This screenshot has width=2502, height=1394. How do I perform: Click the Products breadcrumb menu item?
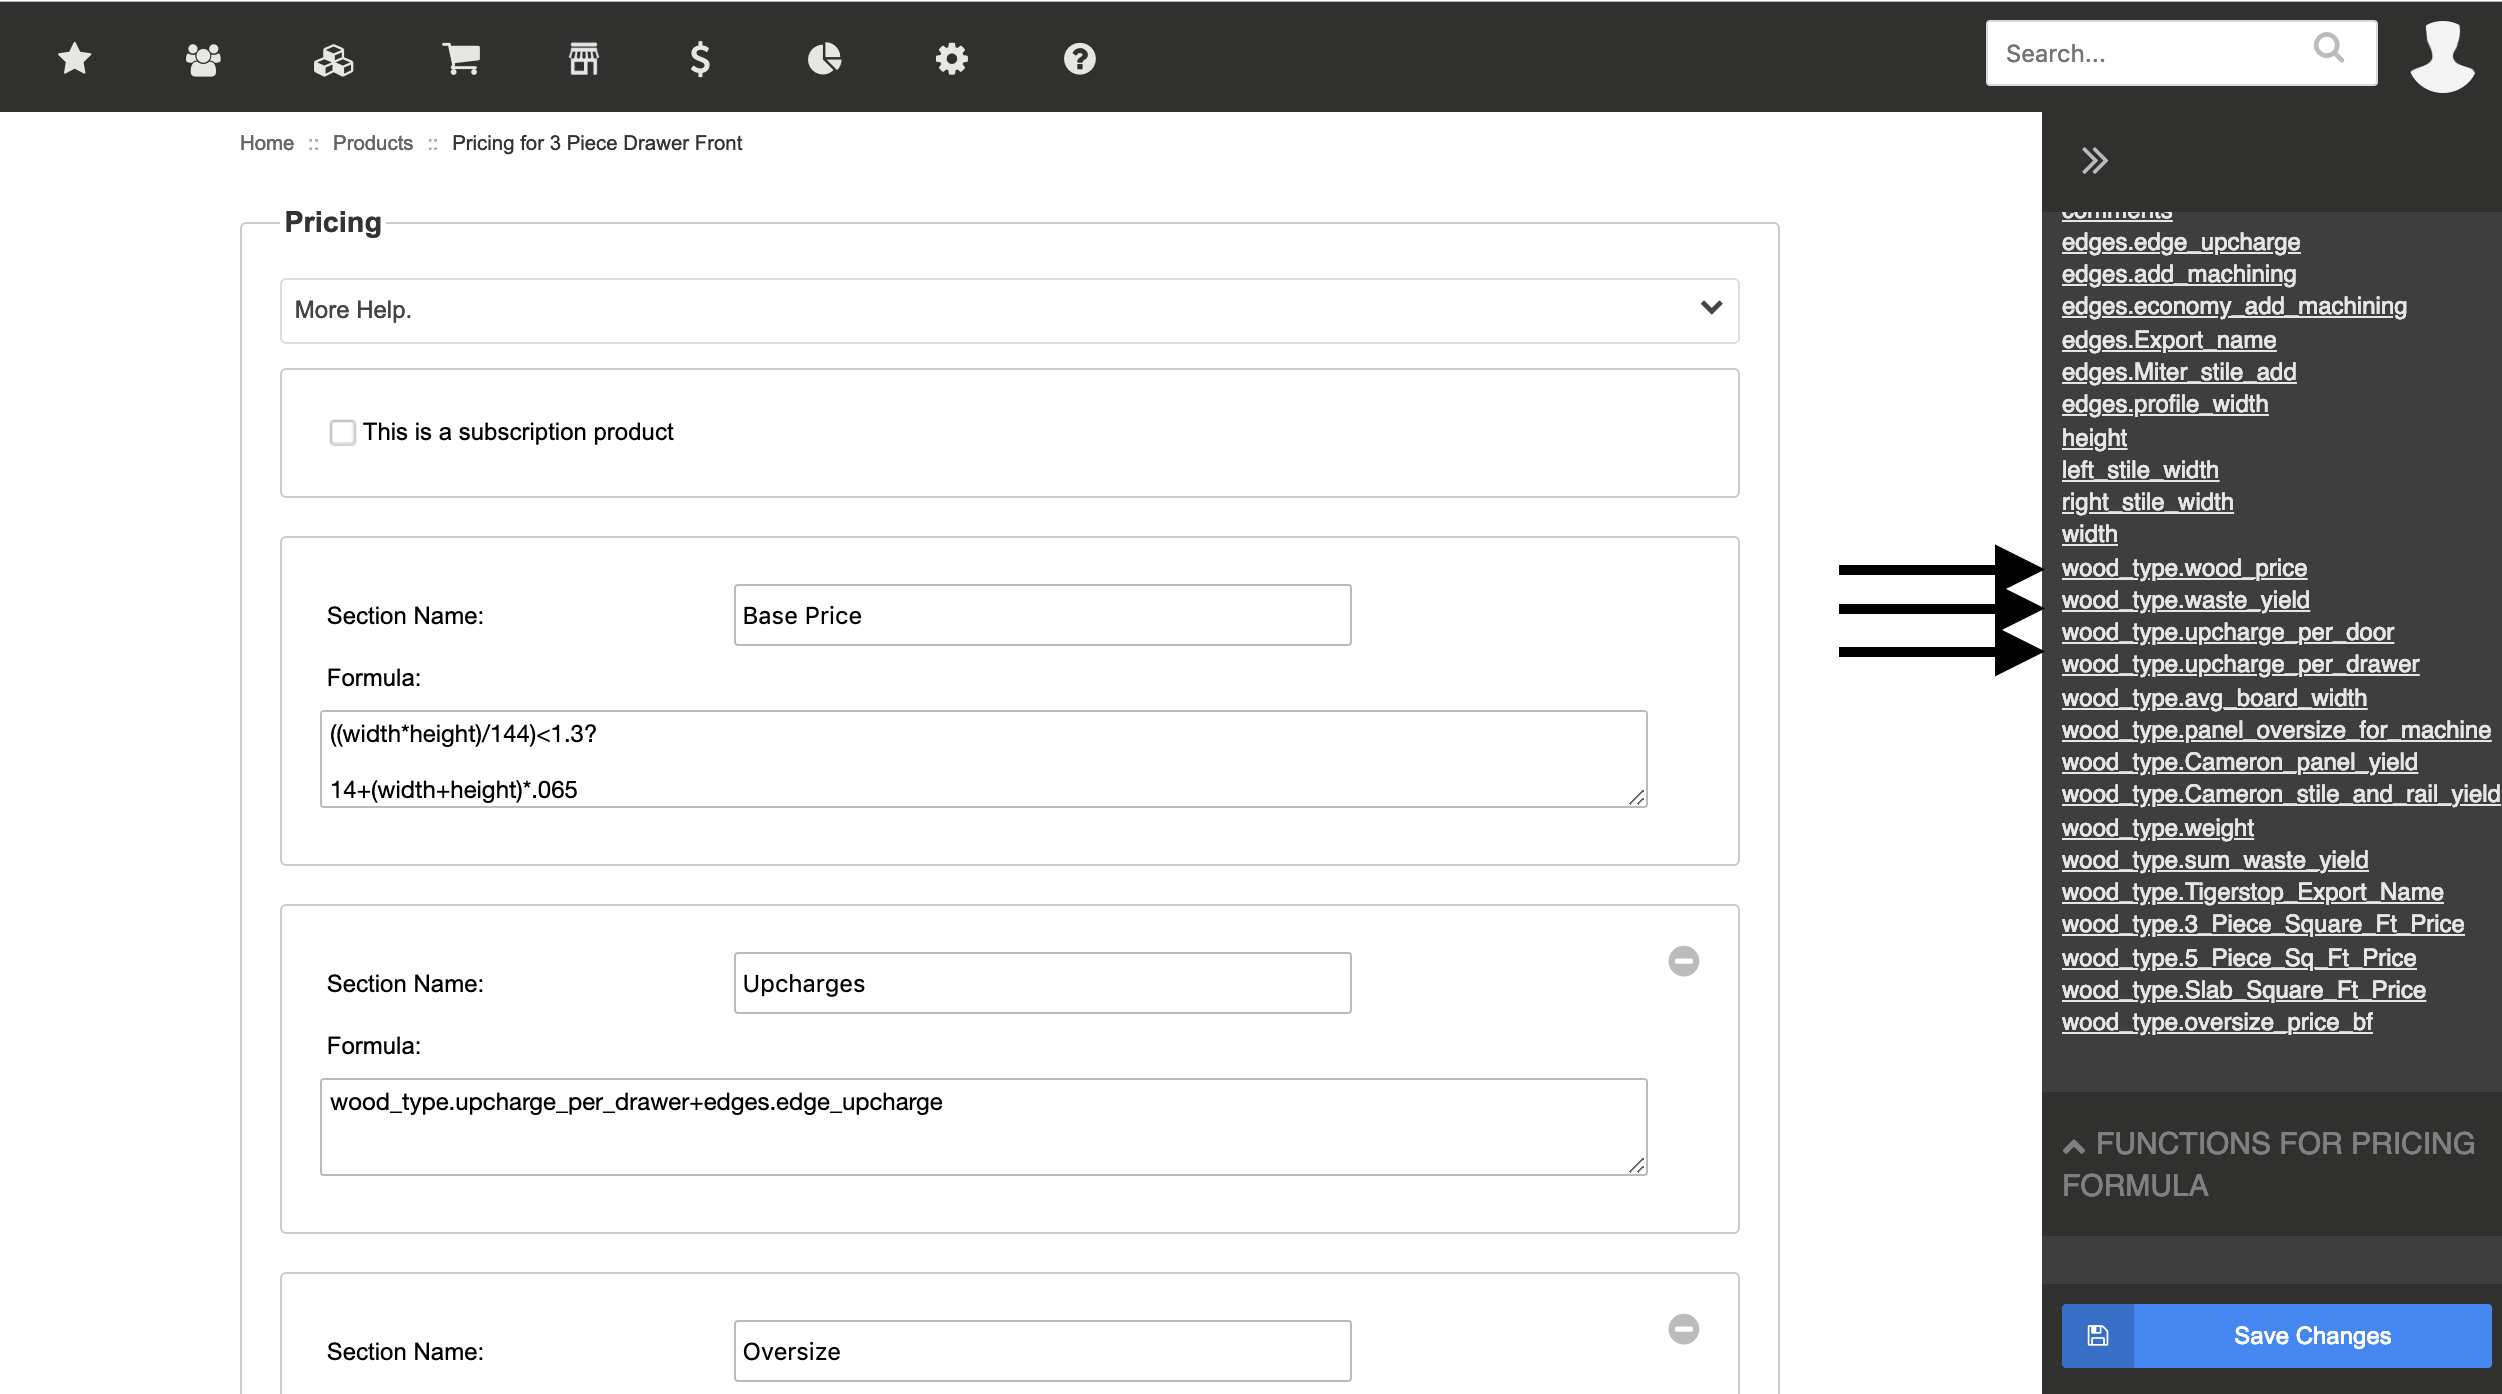tap(372, 142)
